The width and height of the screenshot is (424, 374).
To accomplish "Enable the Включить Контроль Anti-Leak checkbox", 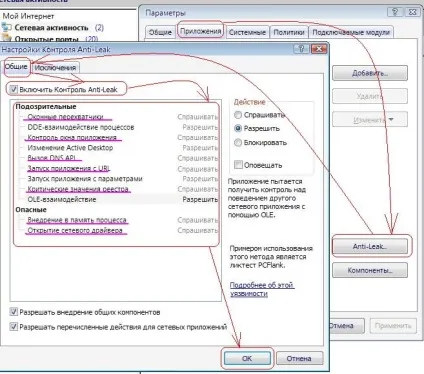I will pos(14,89).
